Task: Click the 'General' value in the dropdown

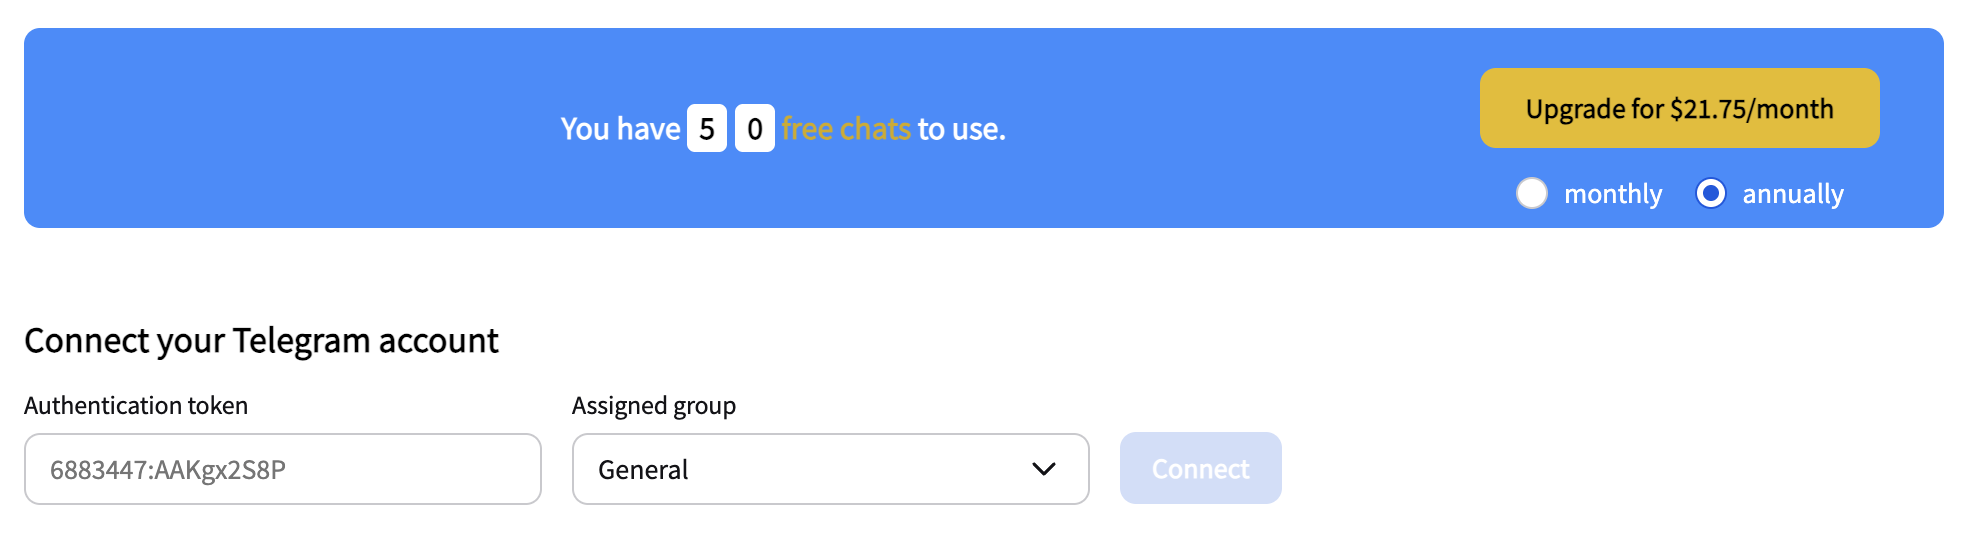Action: [x=643, y=470]
